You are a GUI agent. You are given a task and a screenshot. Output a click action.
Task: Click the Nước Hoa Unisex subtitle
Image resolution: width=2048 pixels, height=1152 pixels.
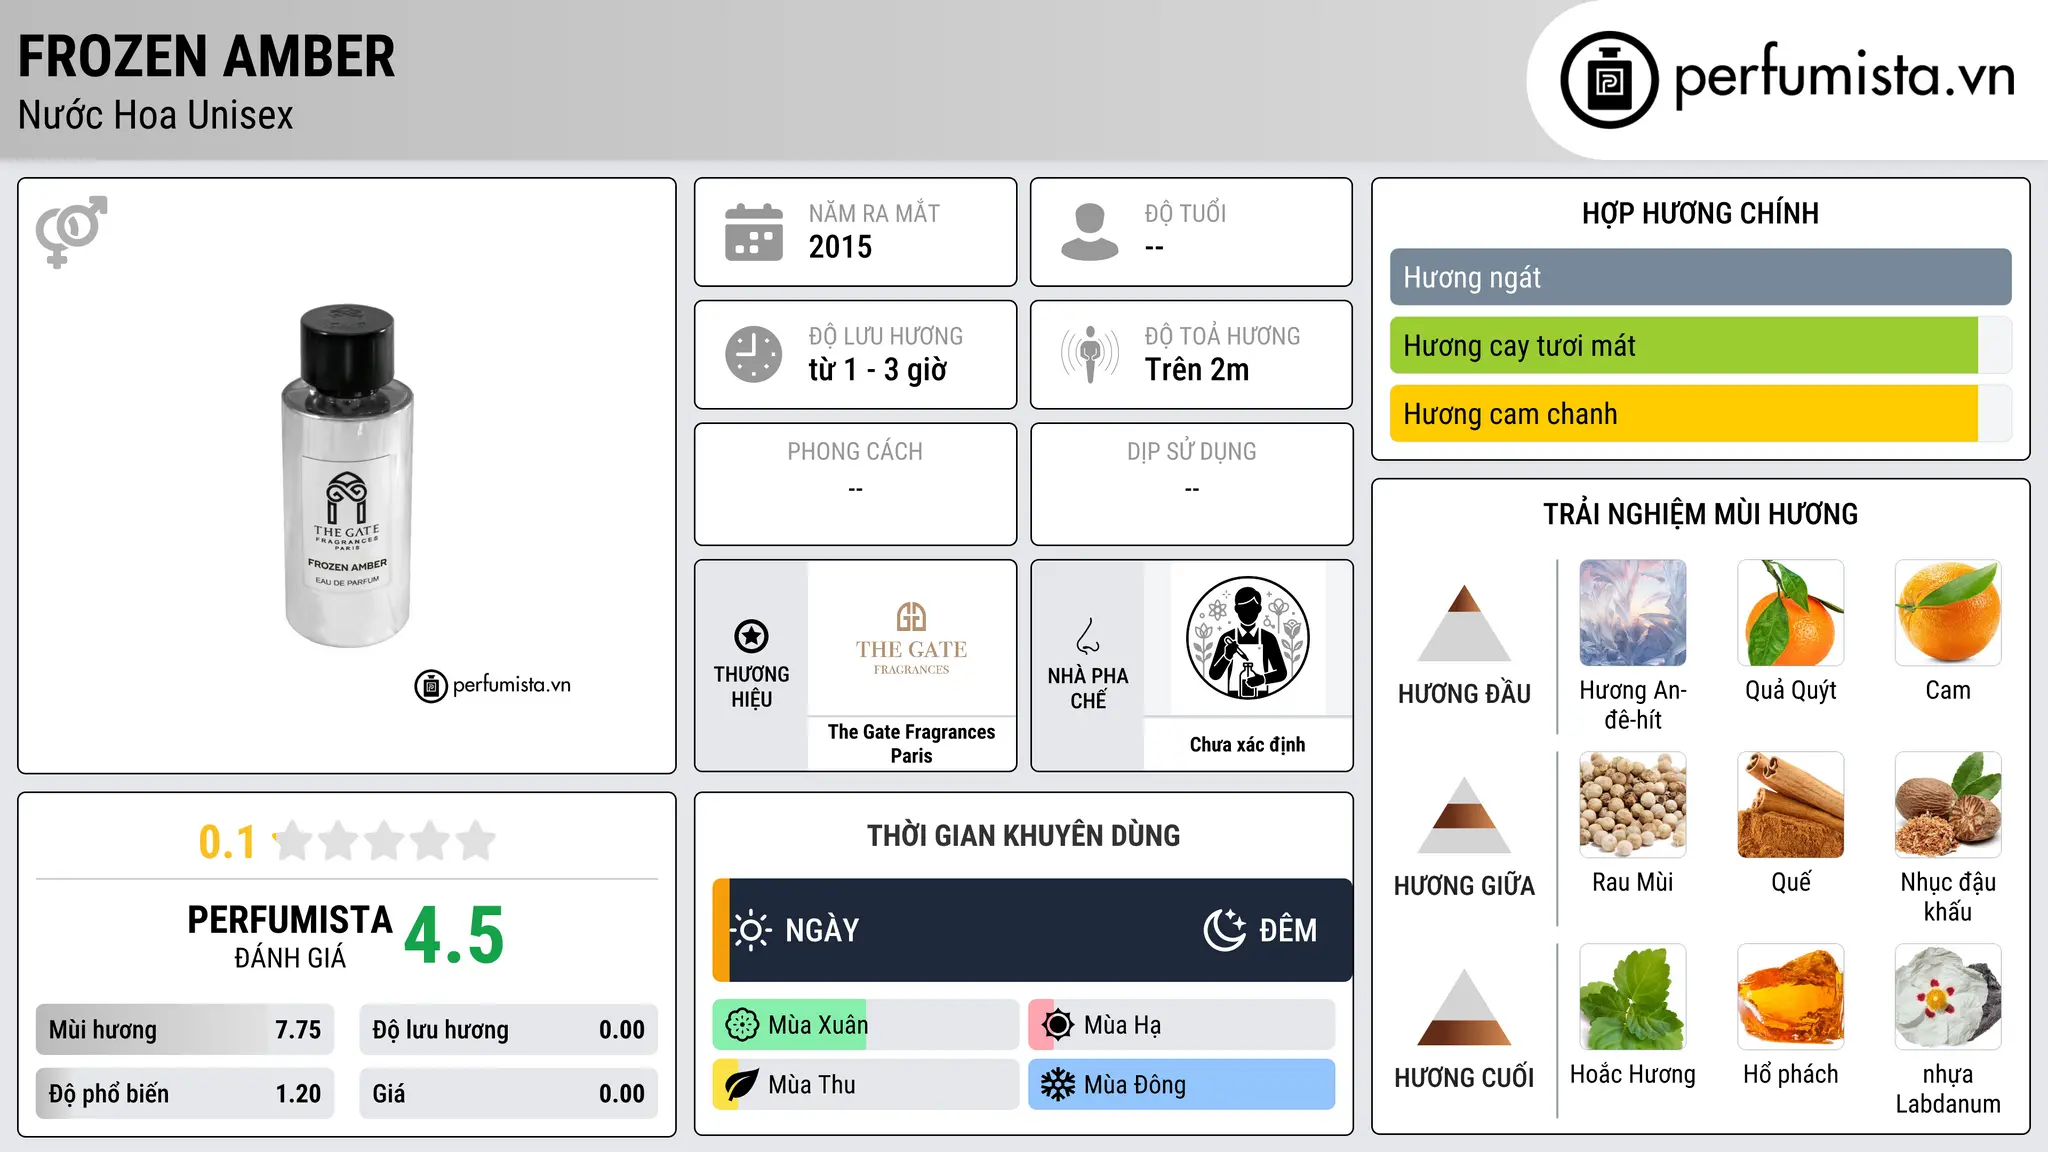155,116
